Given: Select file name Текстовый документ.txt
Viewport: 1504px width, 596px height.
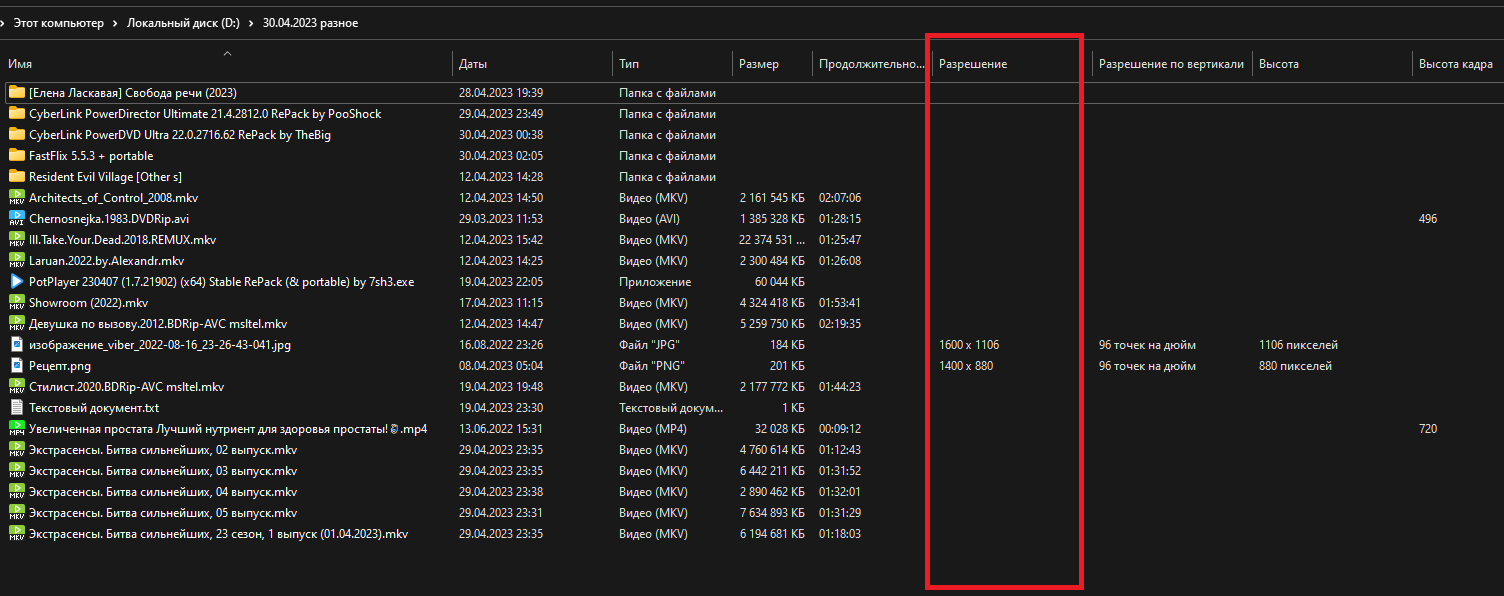Looking at the screenshot, I should [94, 407].
